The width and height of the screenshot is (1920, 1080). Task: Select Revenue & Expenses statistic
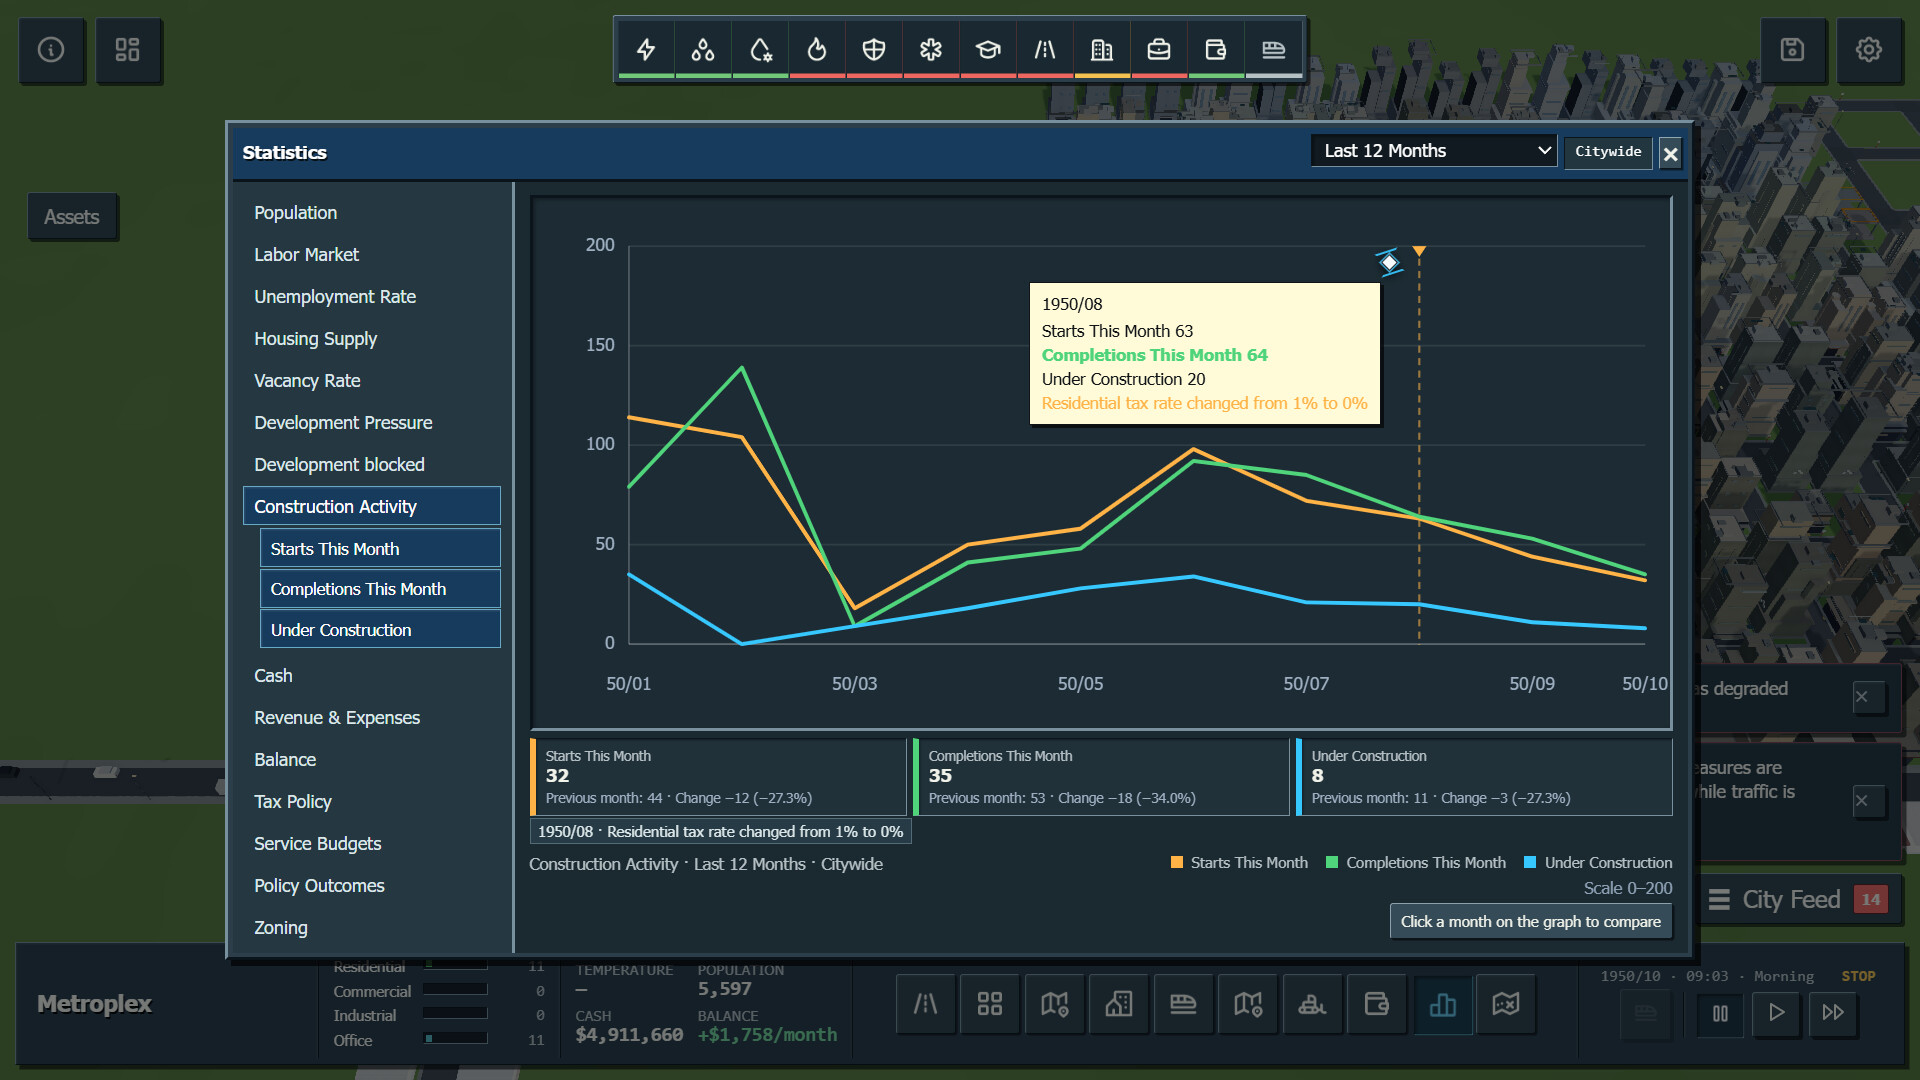coord(372,718)
